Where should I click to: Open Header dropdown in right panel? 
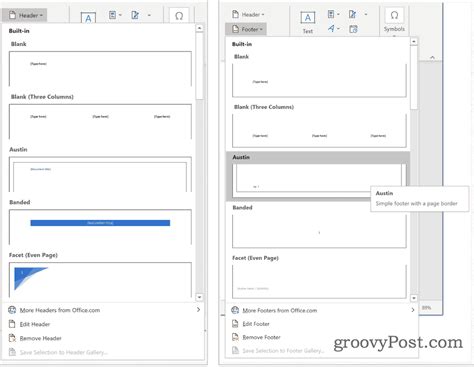click(x=247, y=14)
